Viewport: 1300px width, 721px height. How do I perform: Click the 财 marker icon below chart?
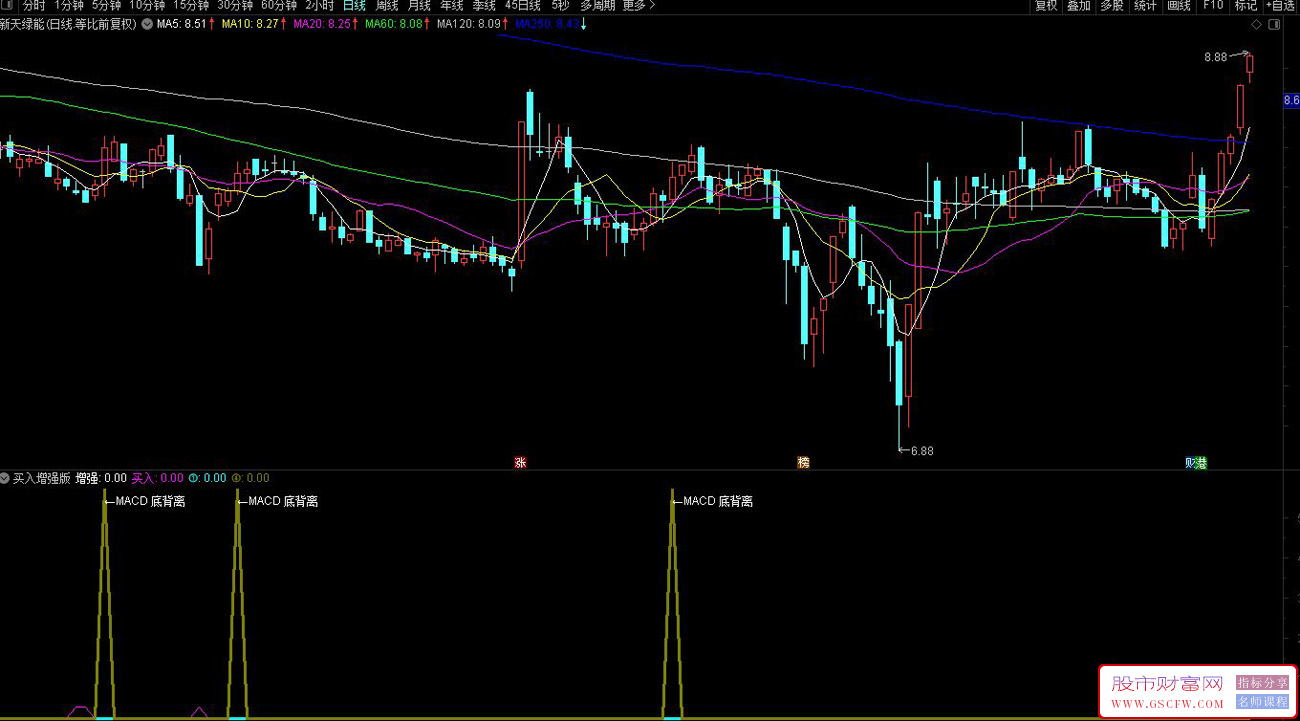[1190, 462]
